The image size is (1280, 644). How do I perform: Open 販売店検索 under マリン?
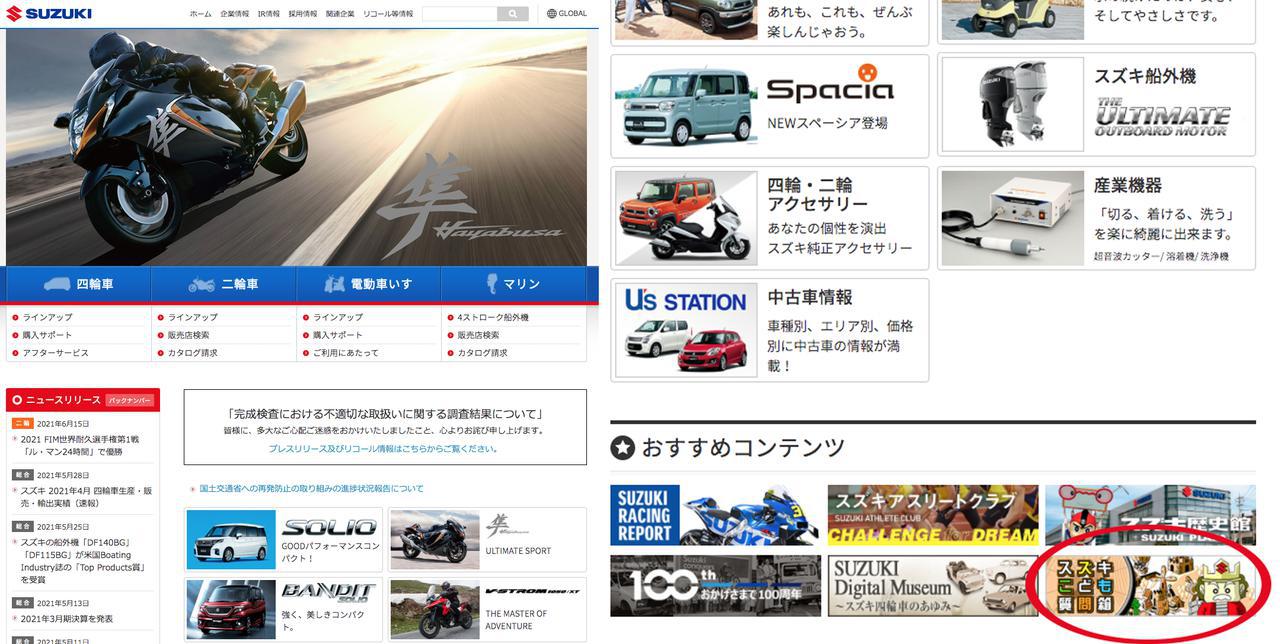[478, 335]
